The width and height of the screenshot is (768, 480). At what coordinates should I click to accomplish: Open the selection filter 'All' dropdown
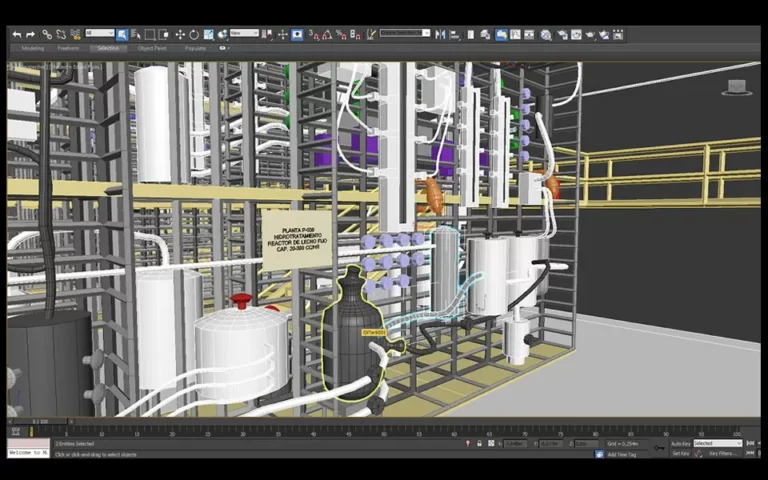[98, 34]
